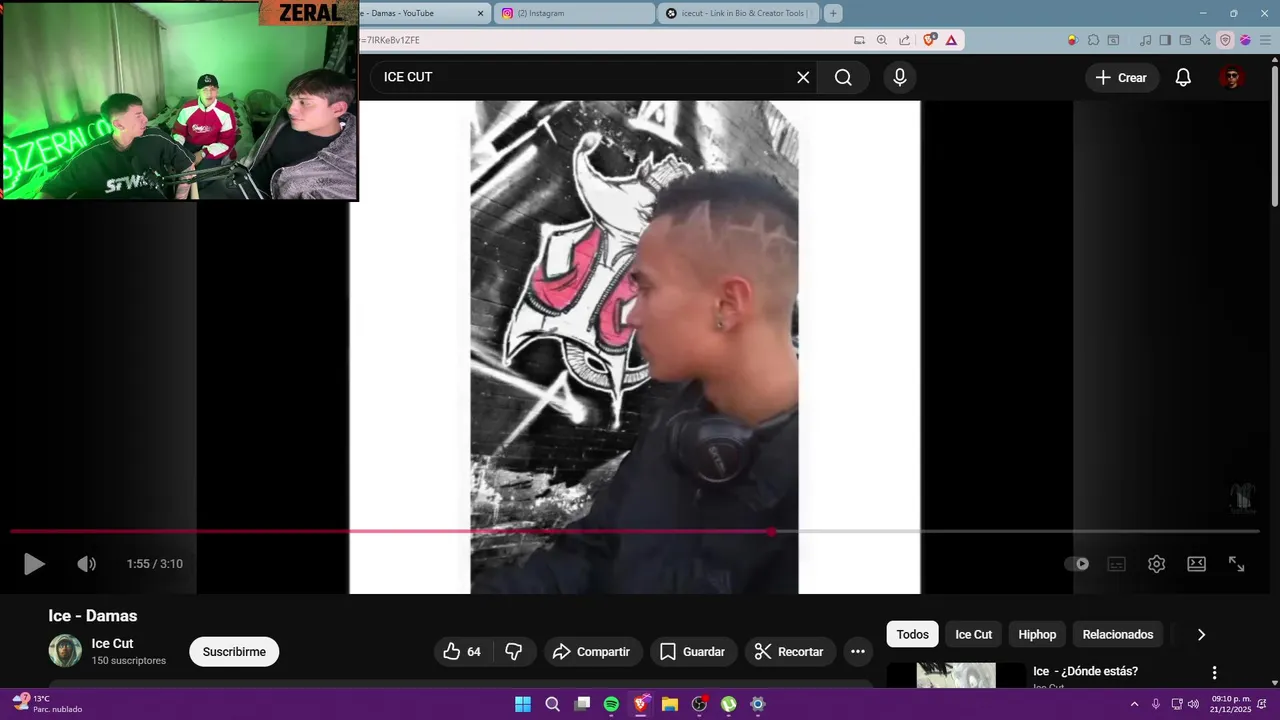Open the Ice Cut channel name link

pyautogui.click(x=112, y=644)
